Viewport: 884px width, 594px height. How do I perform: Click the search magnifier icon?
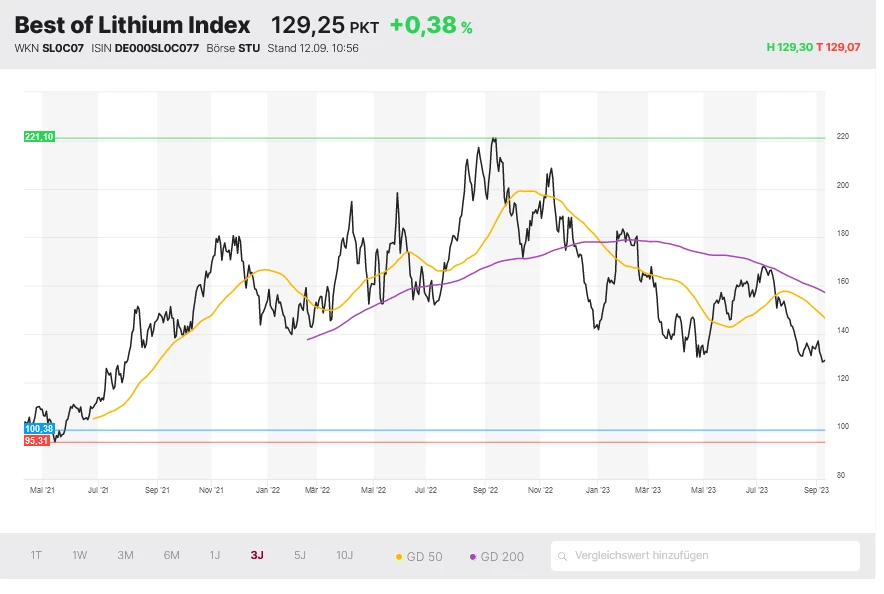564,556
